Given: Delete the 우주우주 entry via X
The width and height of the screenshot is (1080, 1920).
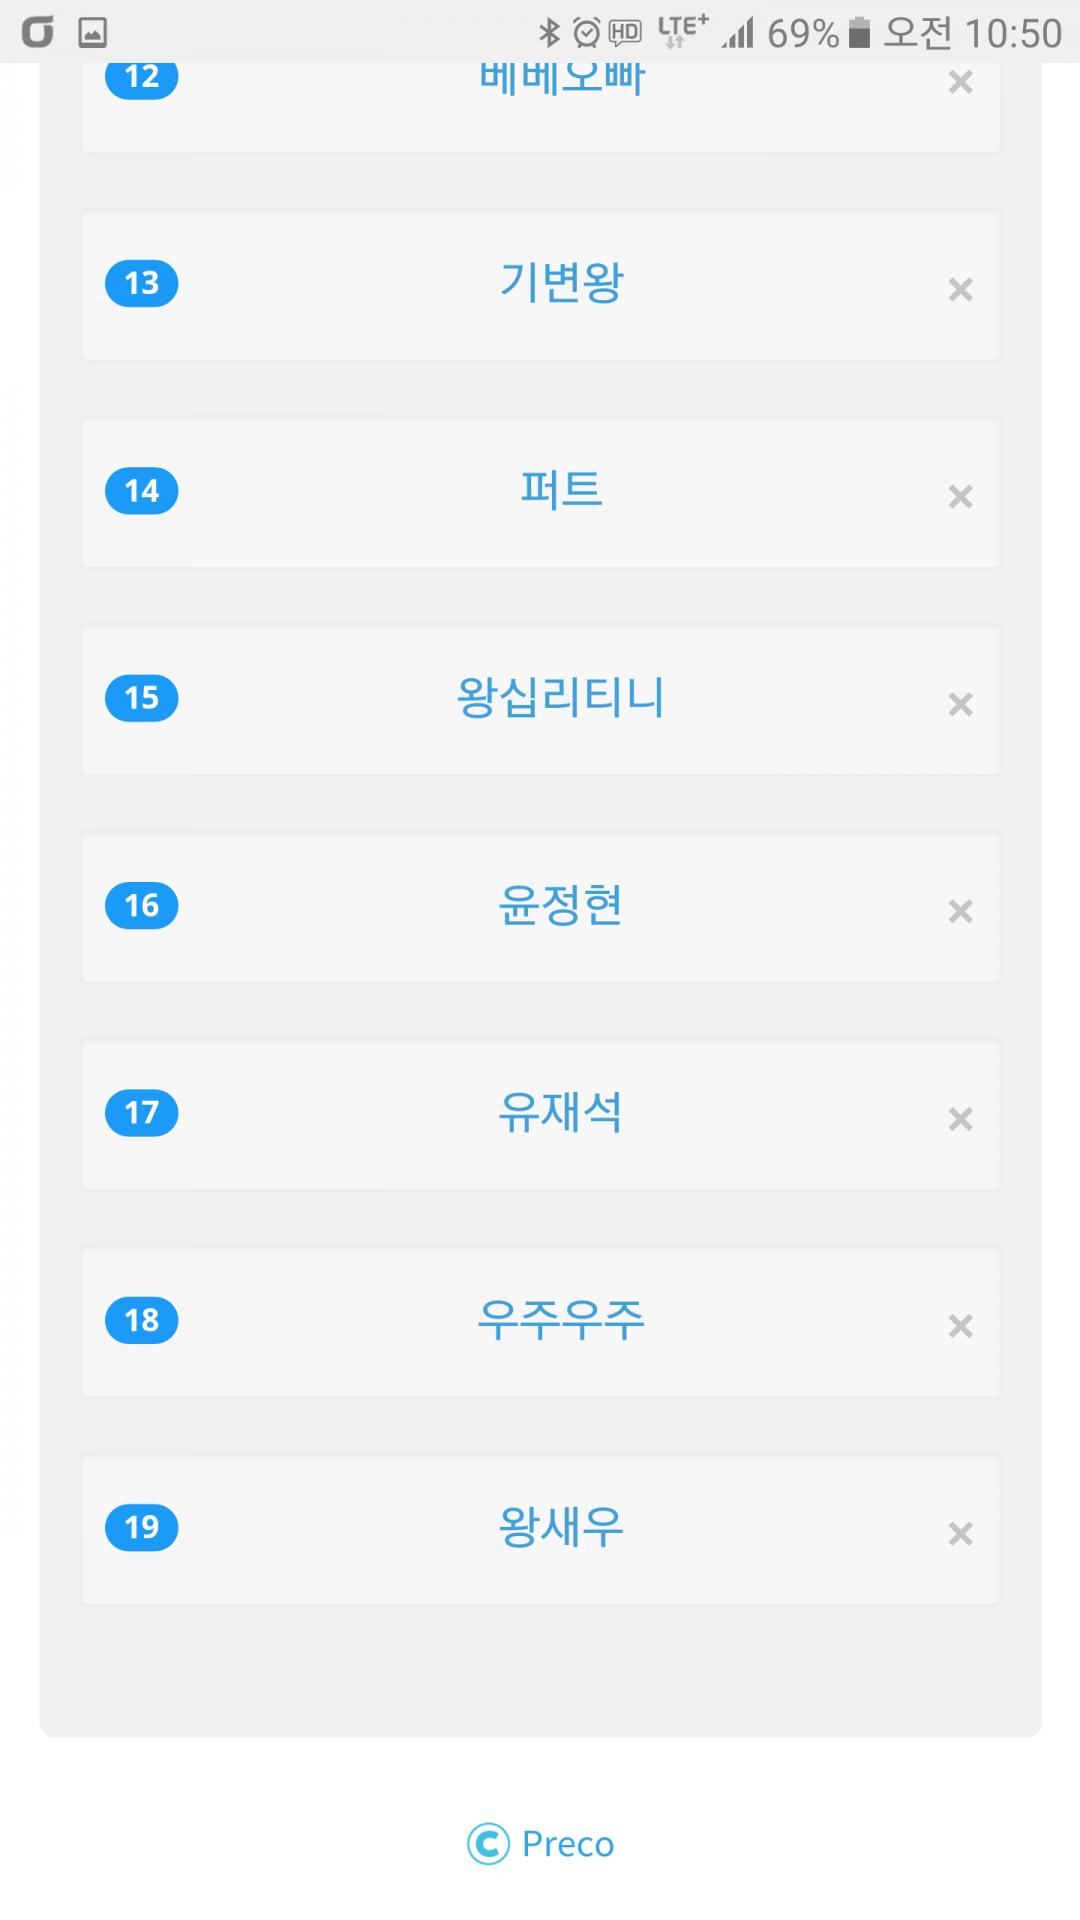Looking at the screenshot, I should [960, 1326].
